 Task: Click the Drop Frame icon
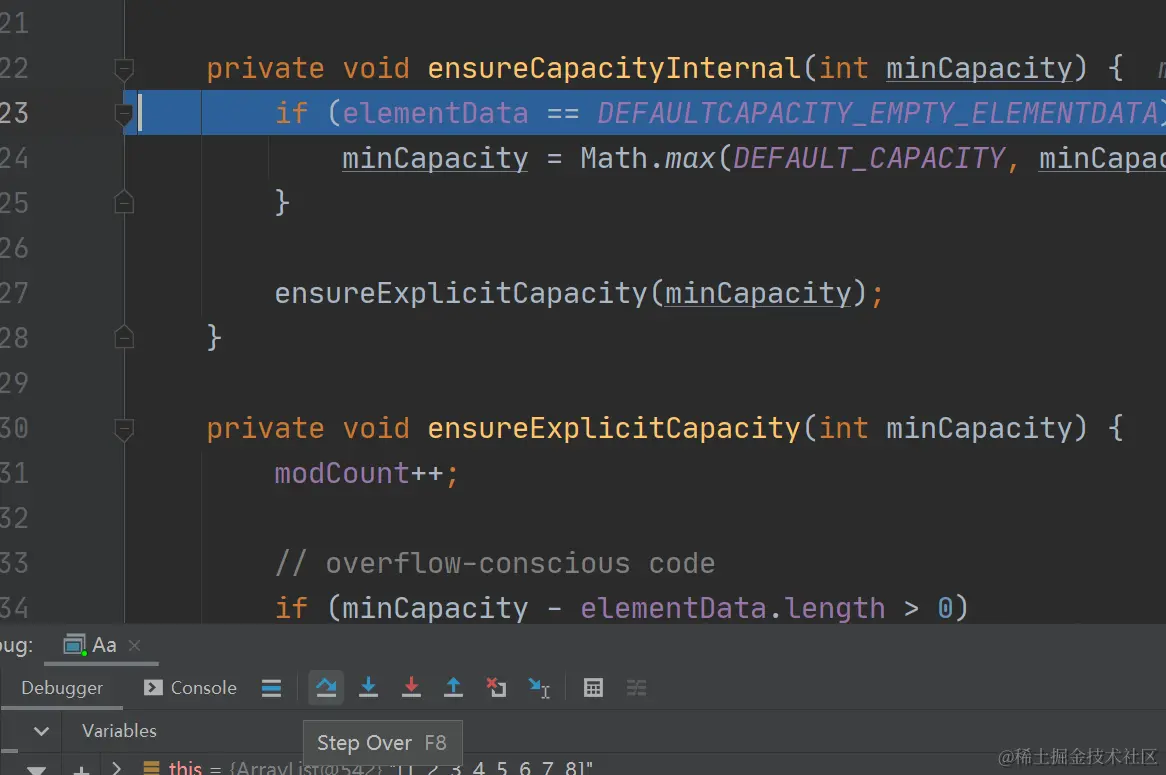pyautogui.click(x=496, y=687)
